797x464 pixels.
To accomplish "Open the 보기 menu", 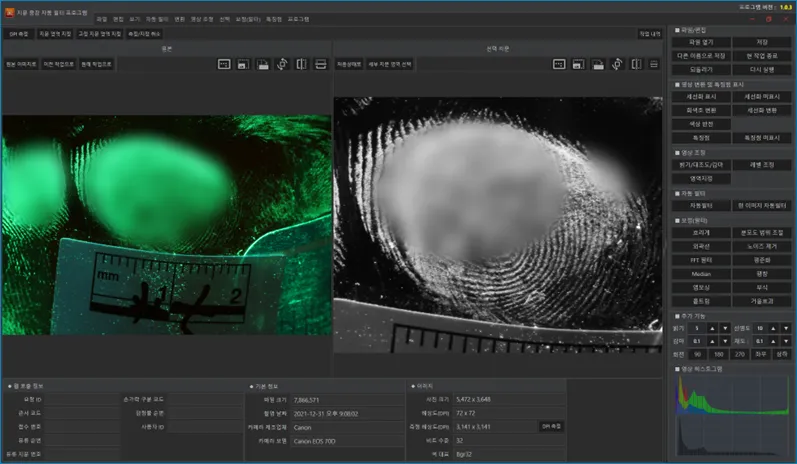I will 135,19.
